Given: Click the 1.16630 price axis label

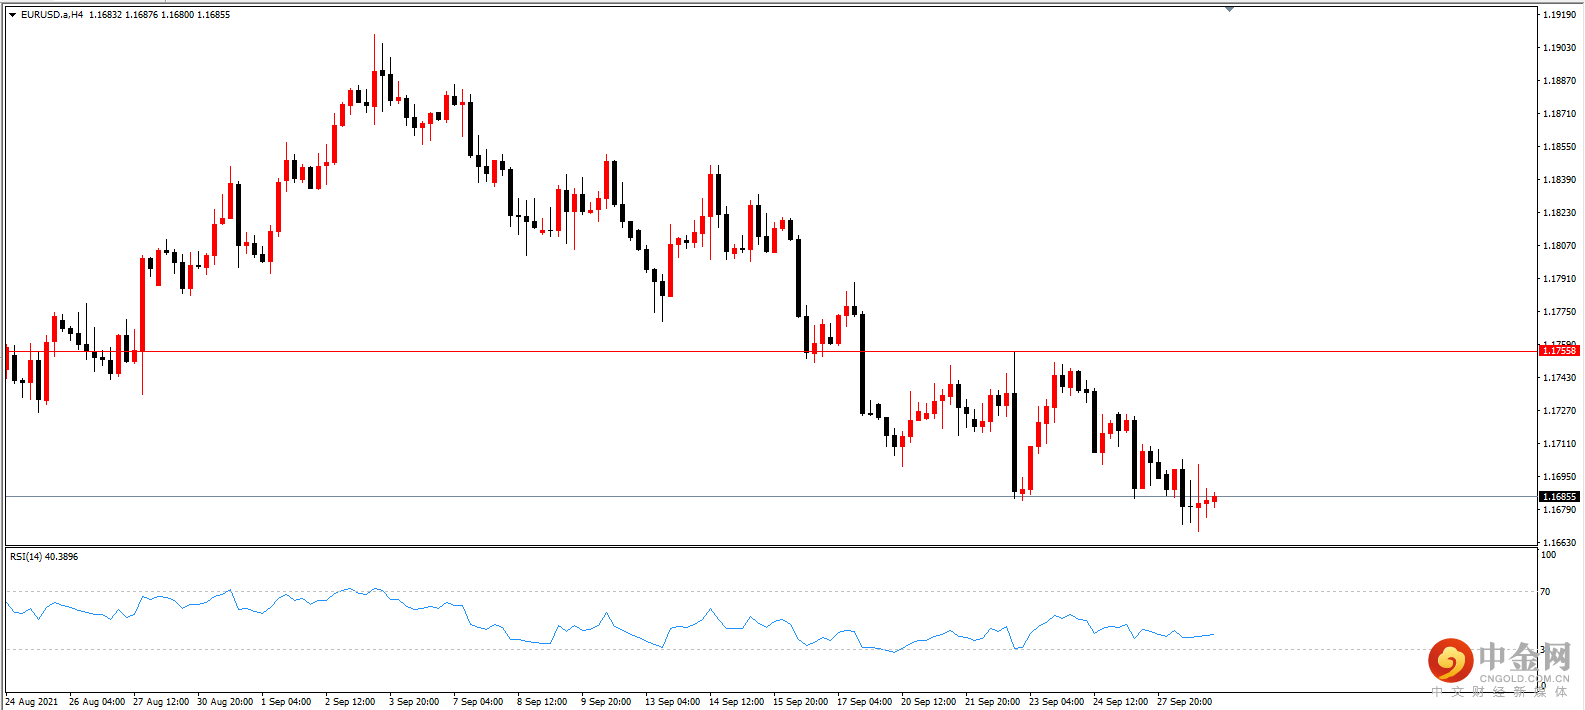Looking at the screenshot, I should [x=1559, y=543].
